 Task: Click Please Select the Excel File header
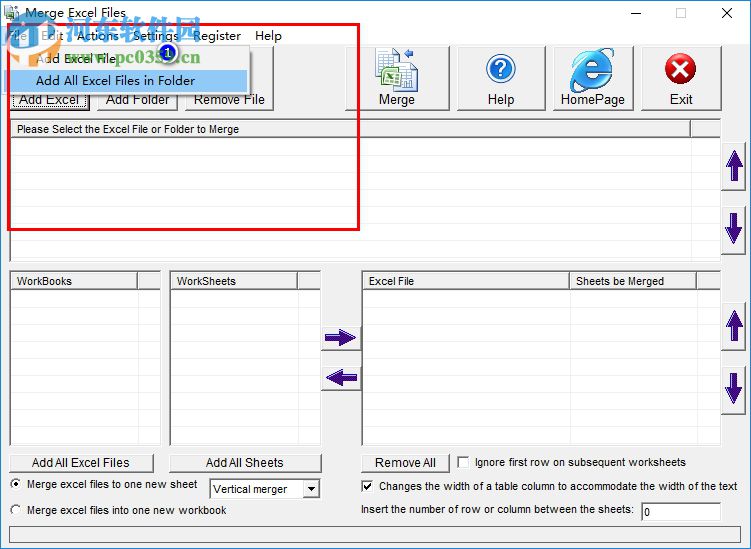coord(350,129)
